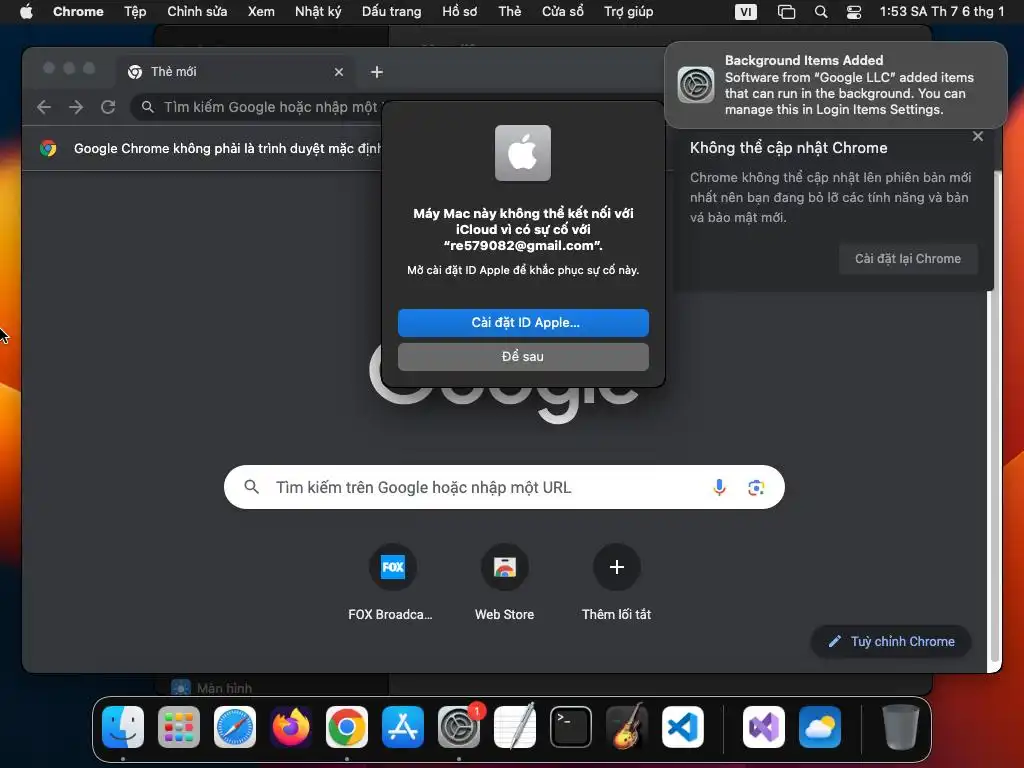The width and height of the screenshot is (1024, 768).
Task: Open the Hồ sơ menu
Action: [460, 11]
